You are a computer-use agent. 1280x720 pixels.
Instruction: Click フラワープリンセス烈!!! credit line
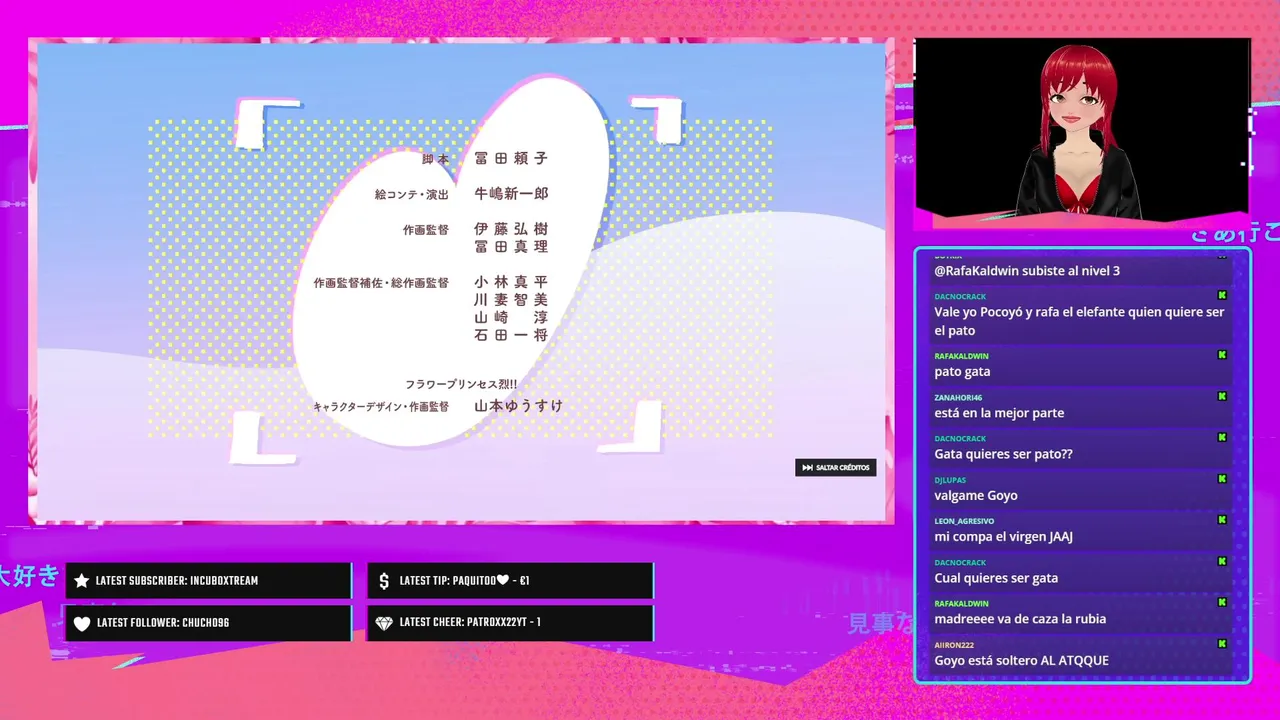click(461, 384)
